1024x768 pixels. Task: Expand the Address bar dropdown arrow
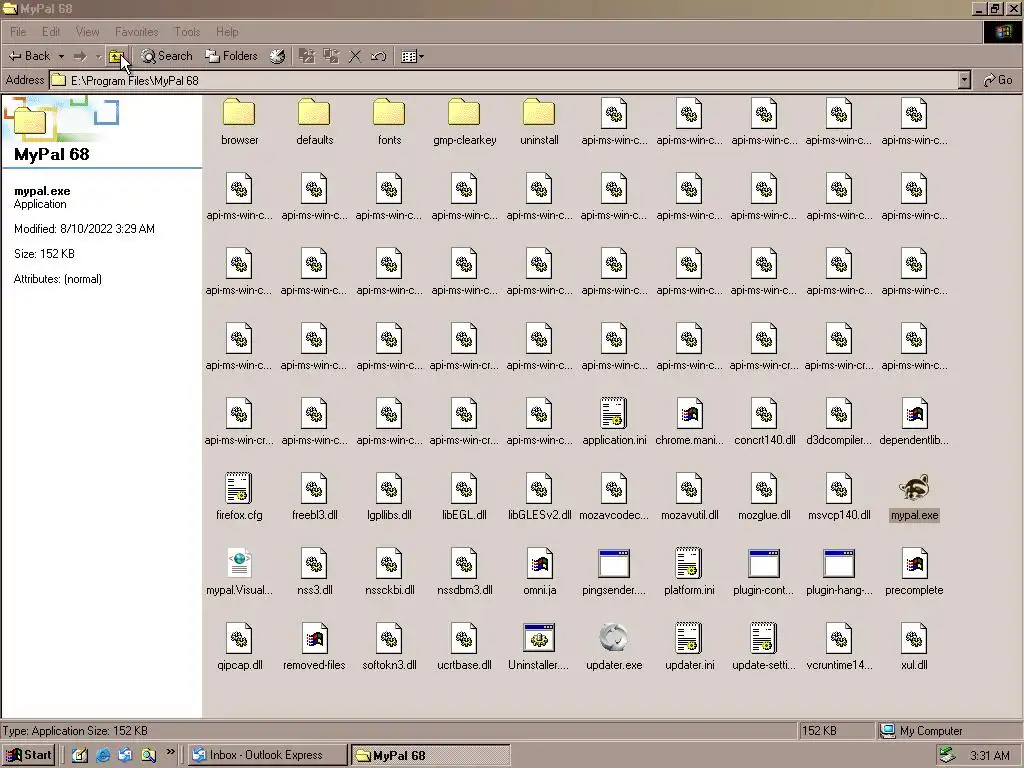(x=964, y=80)
